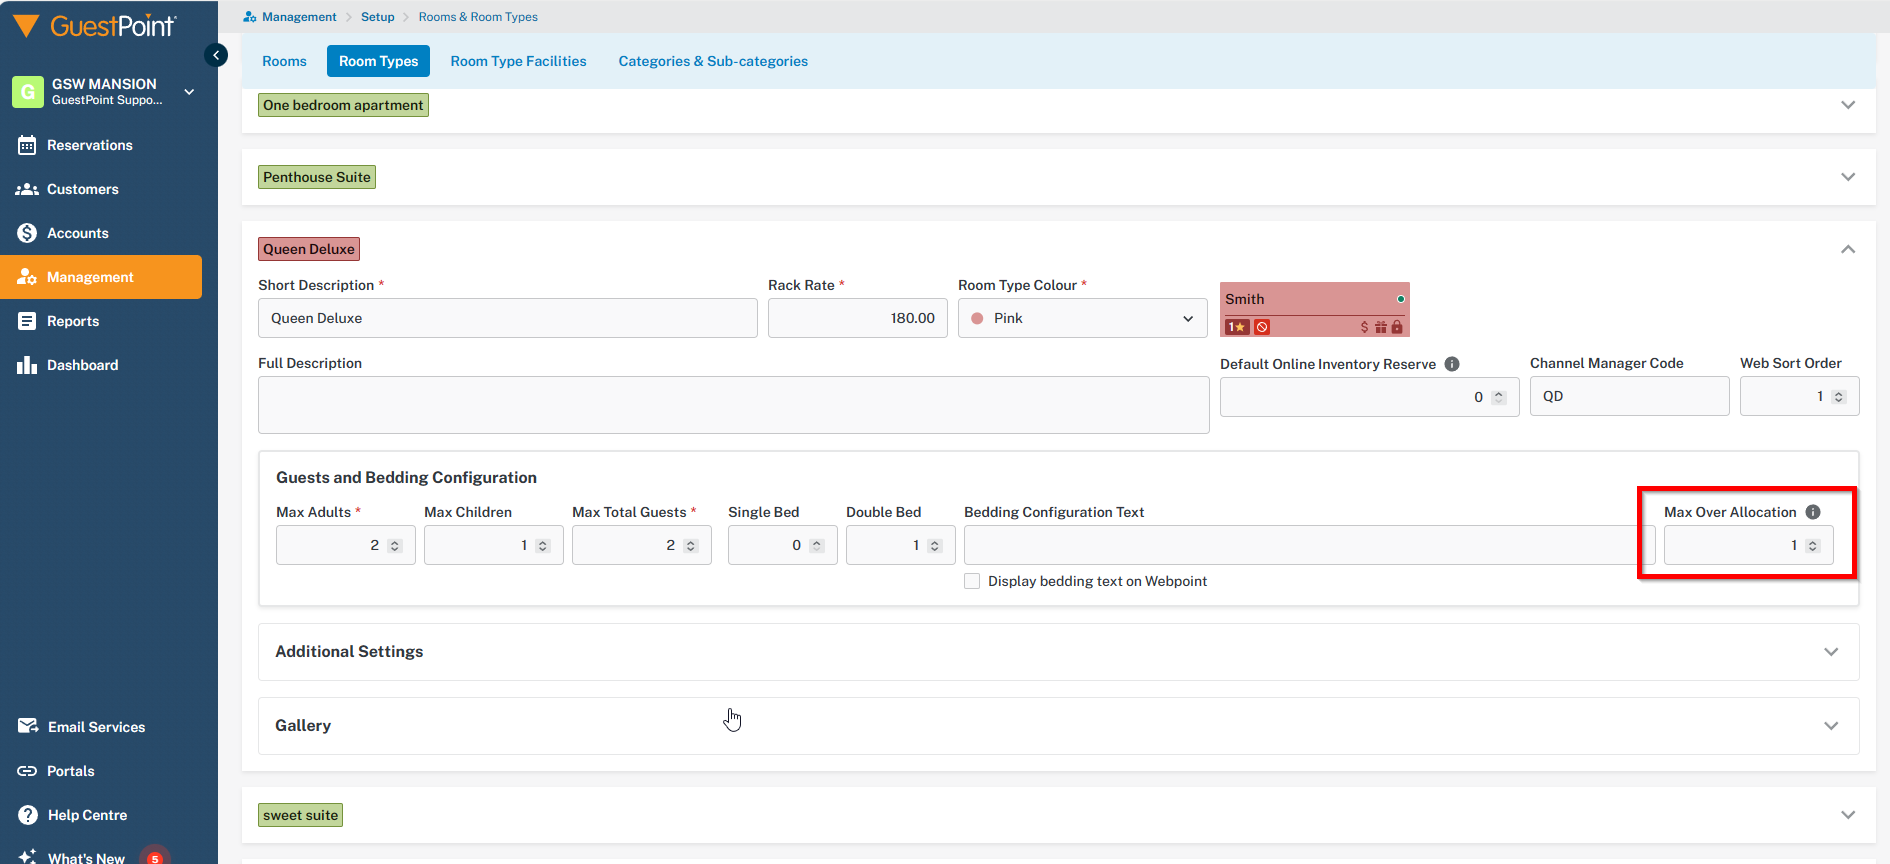Click the Short Description input field
The width and height of the screenshot is (1890, 864).
coord(508,318)
